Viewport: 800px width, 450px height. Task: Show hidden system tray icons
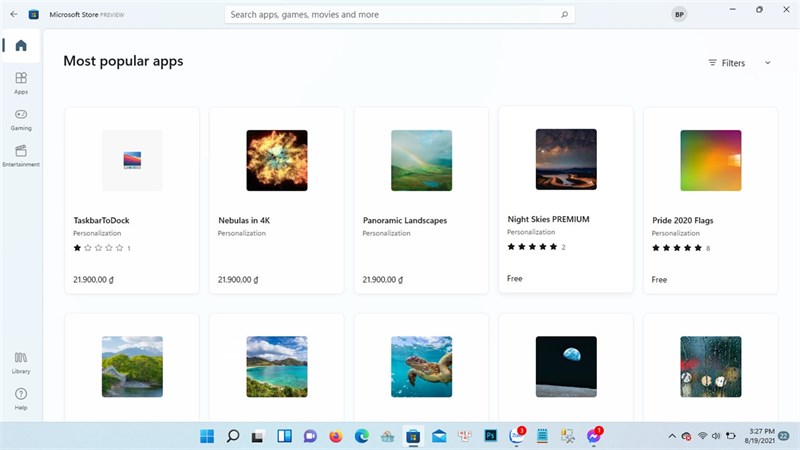[672, 436]
